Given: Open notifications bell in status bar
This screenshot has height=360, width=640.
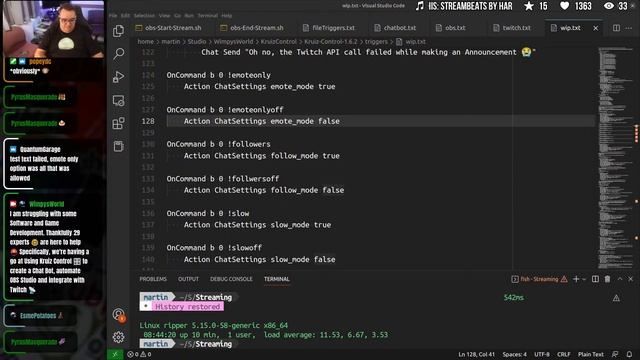Looking at the screenshot, I should pyautogui.click(x=629, y=354).
